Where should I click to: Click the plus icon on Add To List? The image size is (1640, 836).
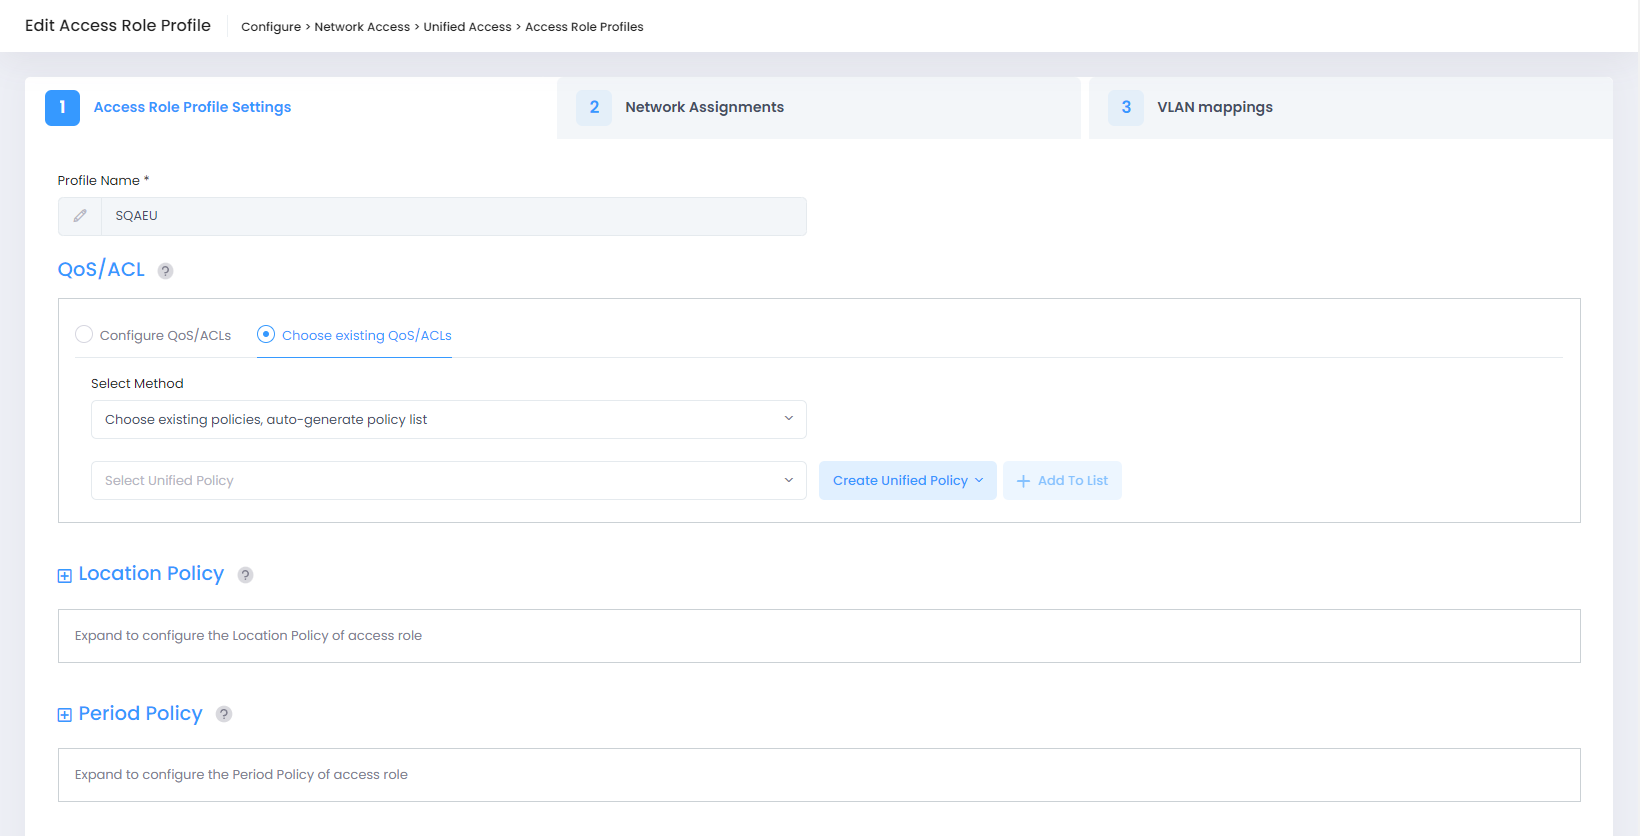pyautogui.click(x=1023, y=481)
